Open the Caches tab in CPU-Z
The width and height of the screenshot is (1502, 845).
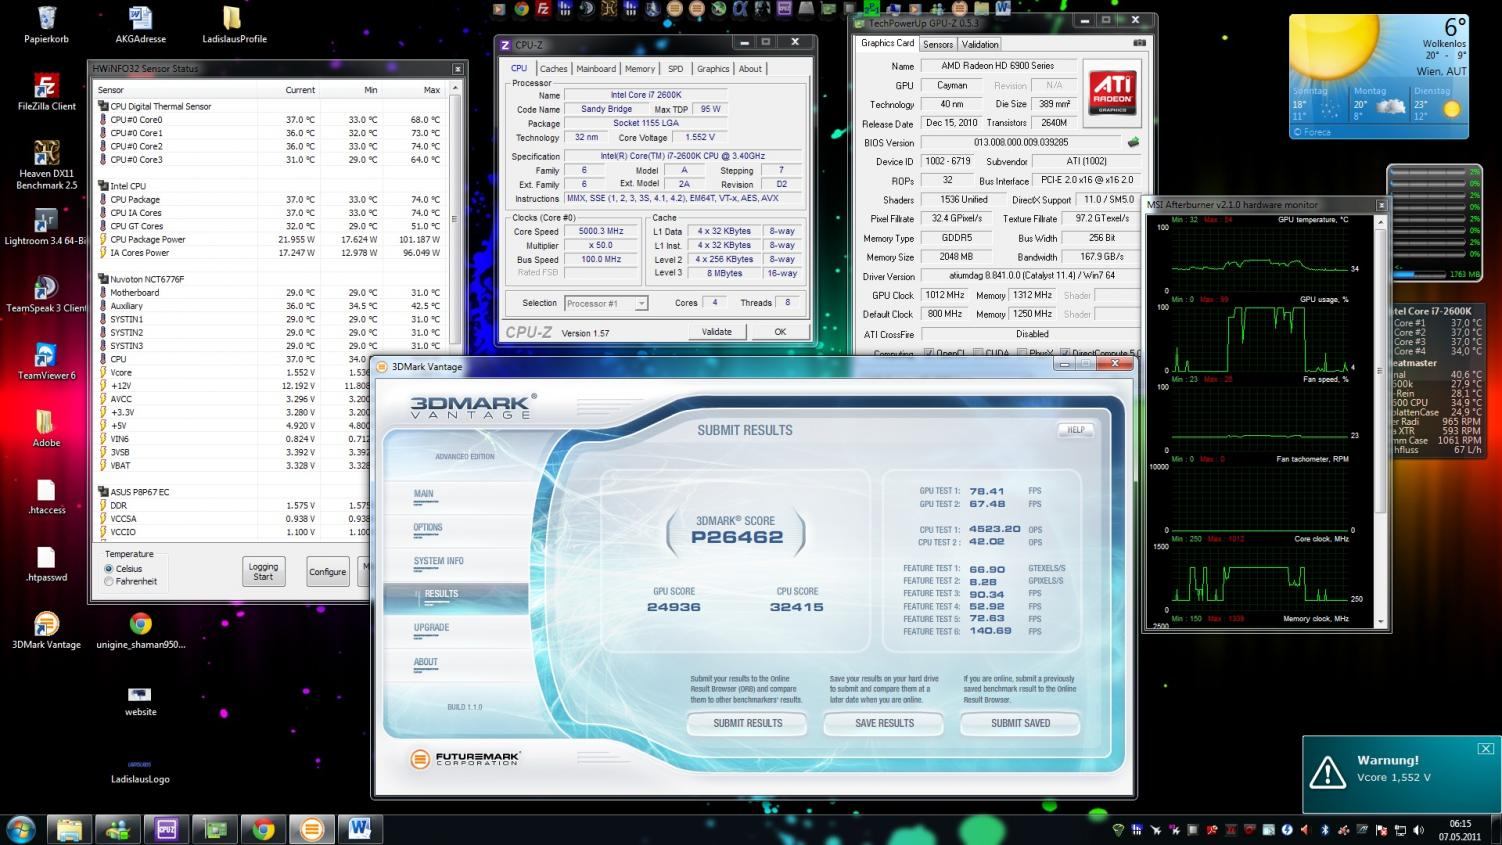pos(553,69)
